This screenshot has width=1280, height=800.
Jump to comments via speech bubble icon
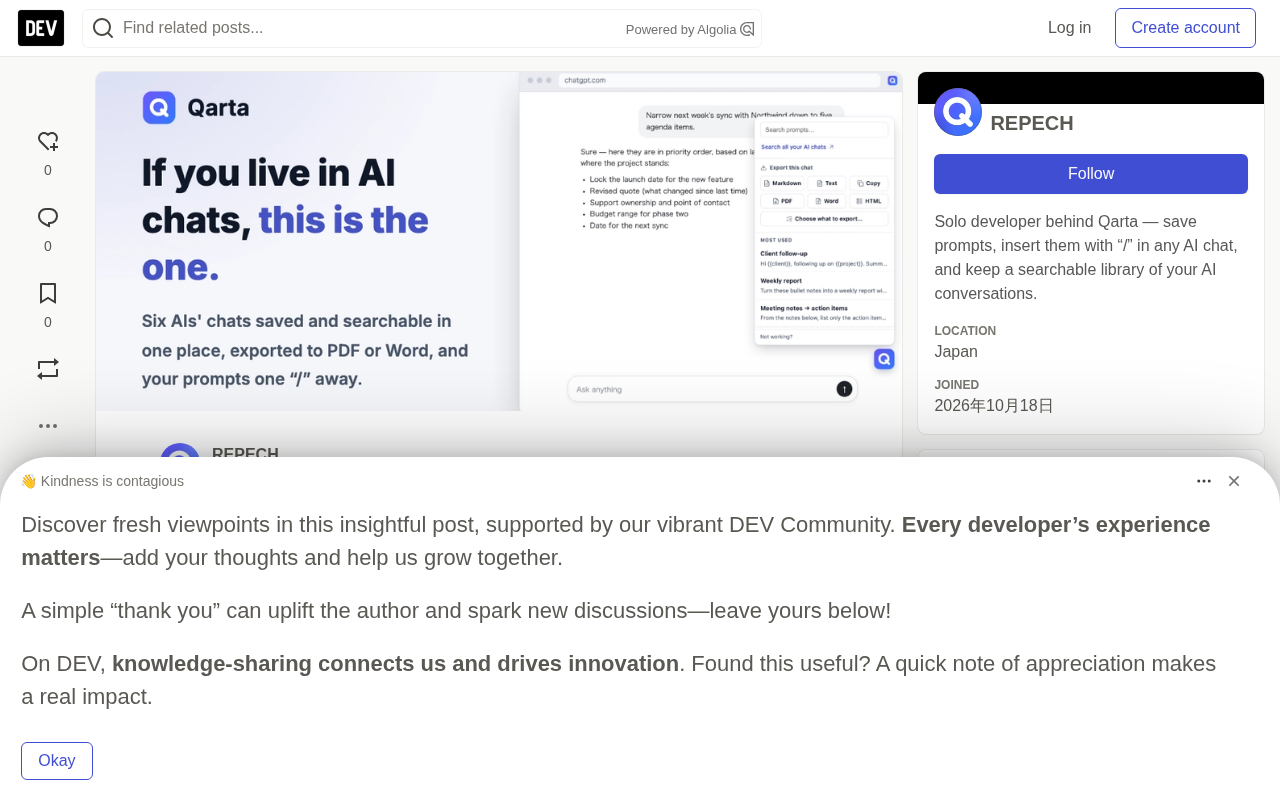pyautogui.click(x=48, y=217)
